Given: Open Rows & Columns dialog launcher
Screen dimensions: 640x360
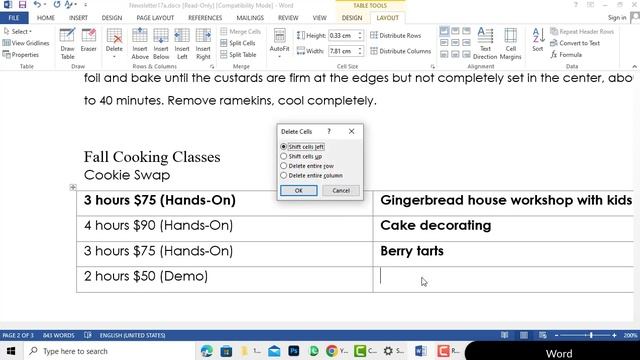Looking at the screenshot, I should [212, 67].
